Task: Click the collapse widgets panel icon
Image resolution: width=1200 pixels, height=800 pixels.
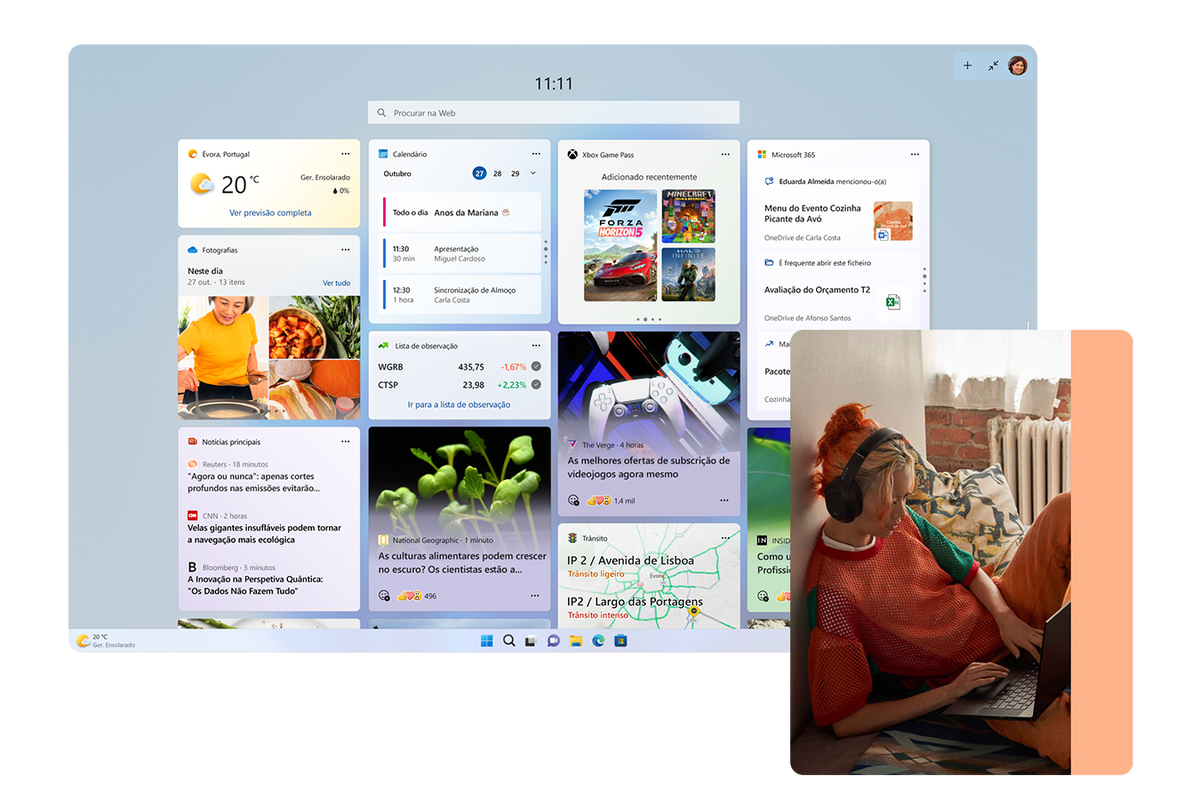Action: click(x=993, y=66)
